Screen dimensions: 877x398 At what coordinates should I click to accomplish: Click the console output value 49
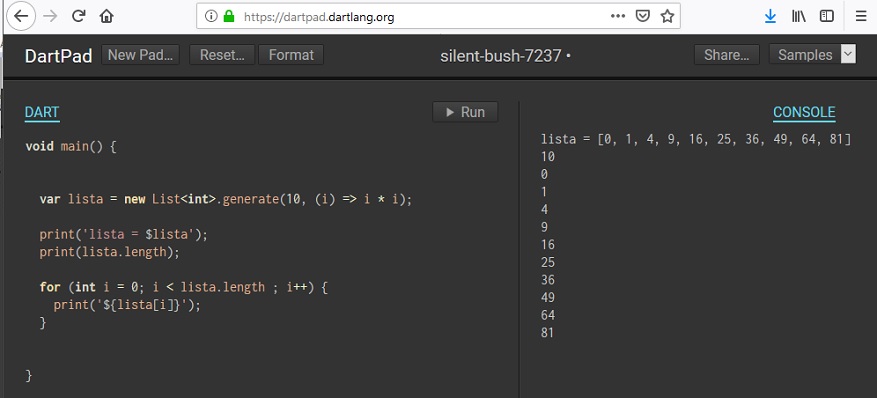tap(548, 297)
